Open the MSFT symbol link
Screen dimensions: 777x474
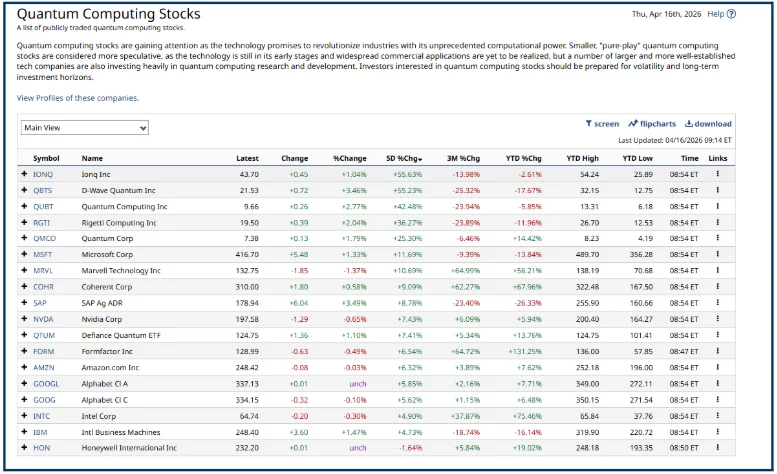(42, 255)
